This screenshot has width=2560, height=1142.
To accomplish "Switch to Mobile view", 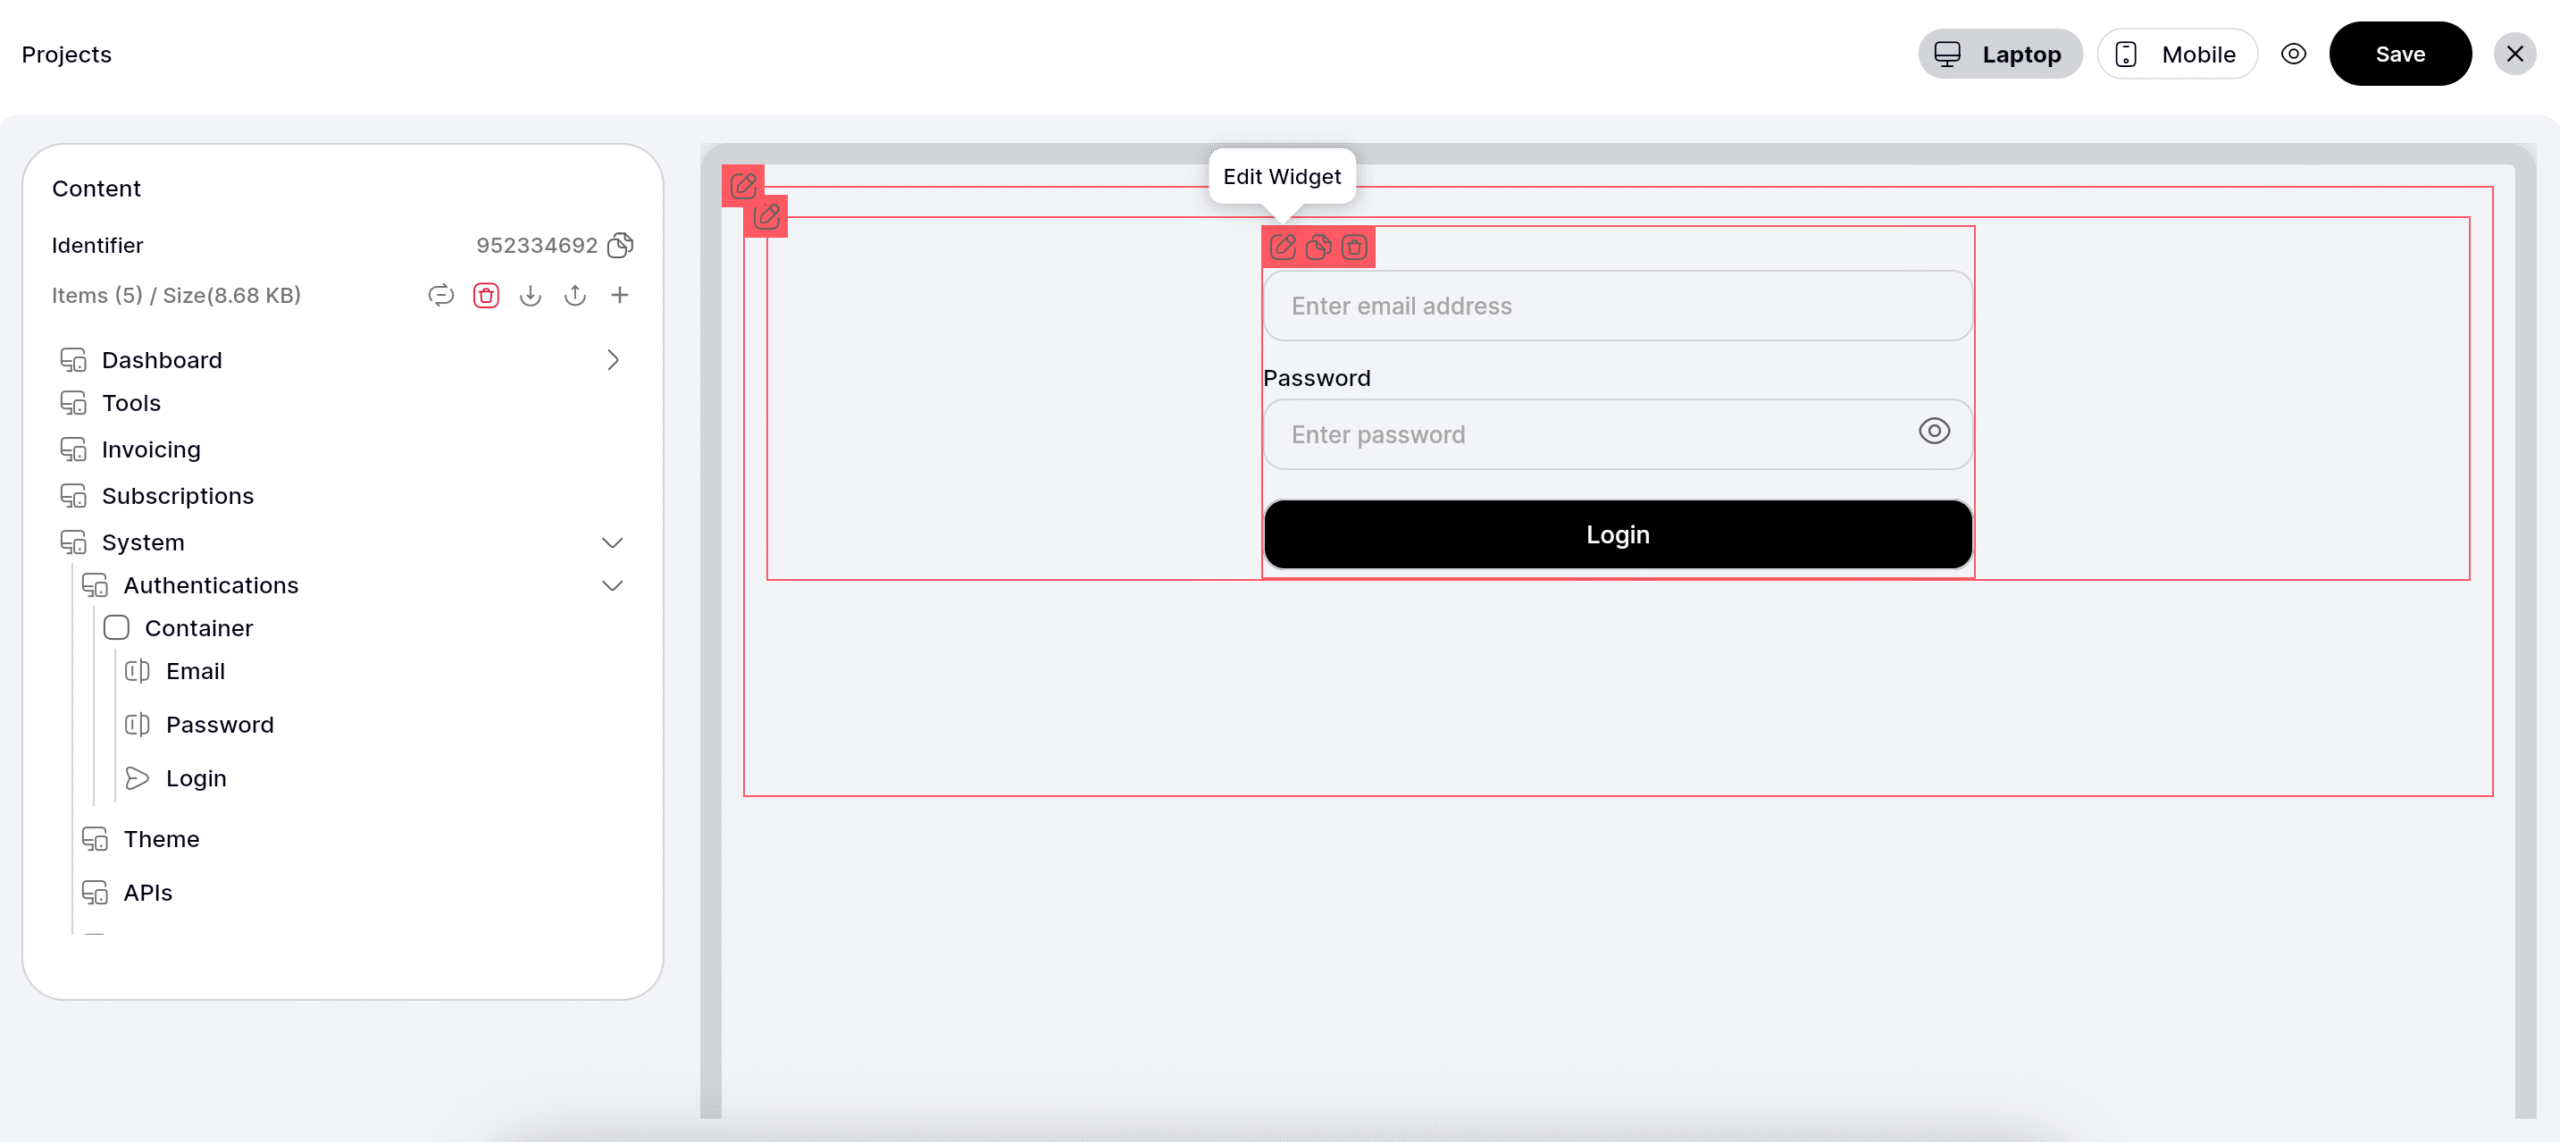I will coord(2177,54).
